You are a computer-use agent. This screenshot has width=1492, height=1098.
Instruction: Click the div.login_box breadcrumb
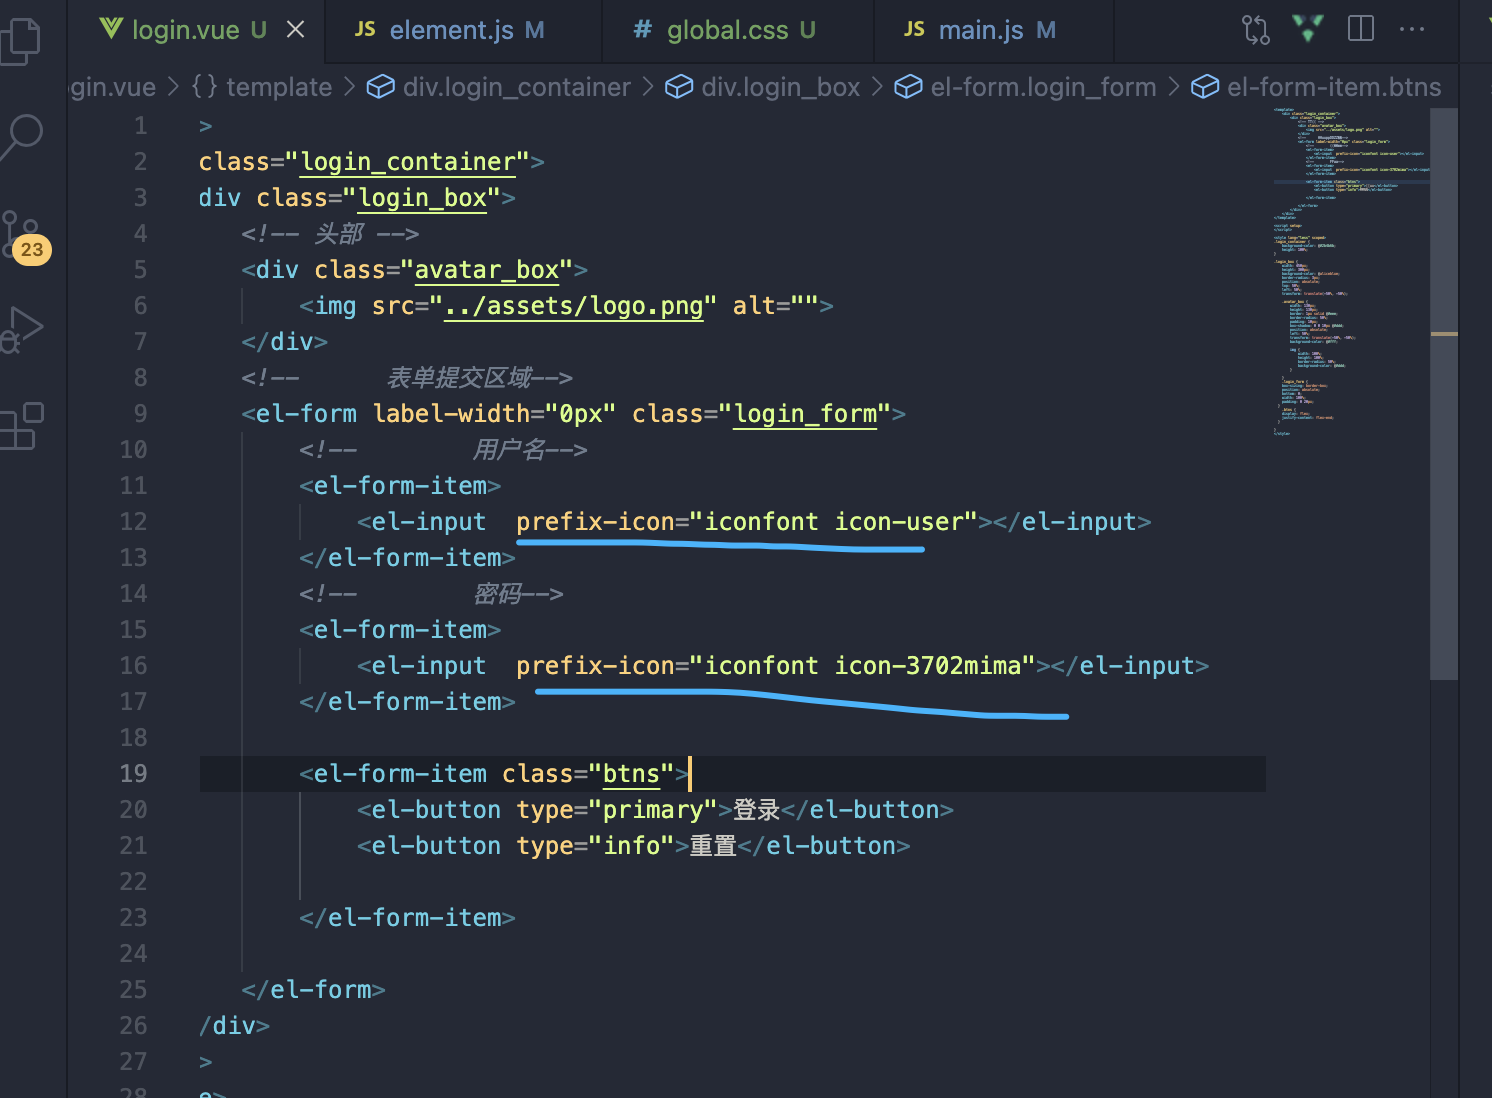(x=763, y=87)
